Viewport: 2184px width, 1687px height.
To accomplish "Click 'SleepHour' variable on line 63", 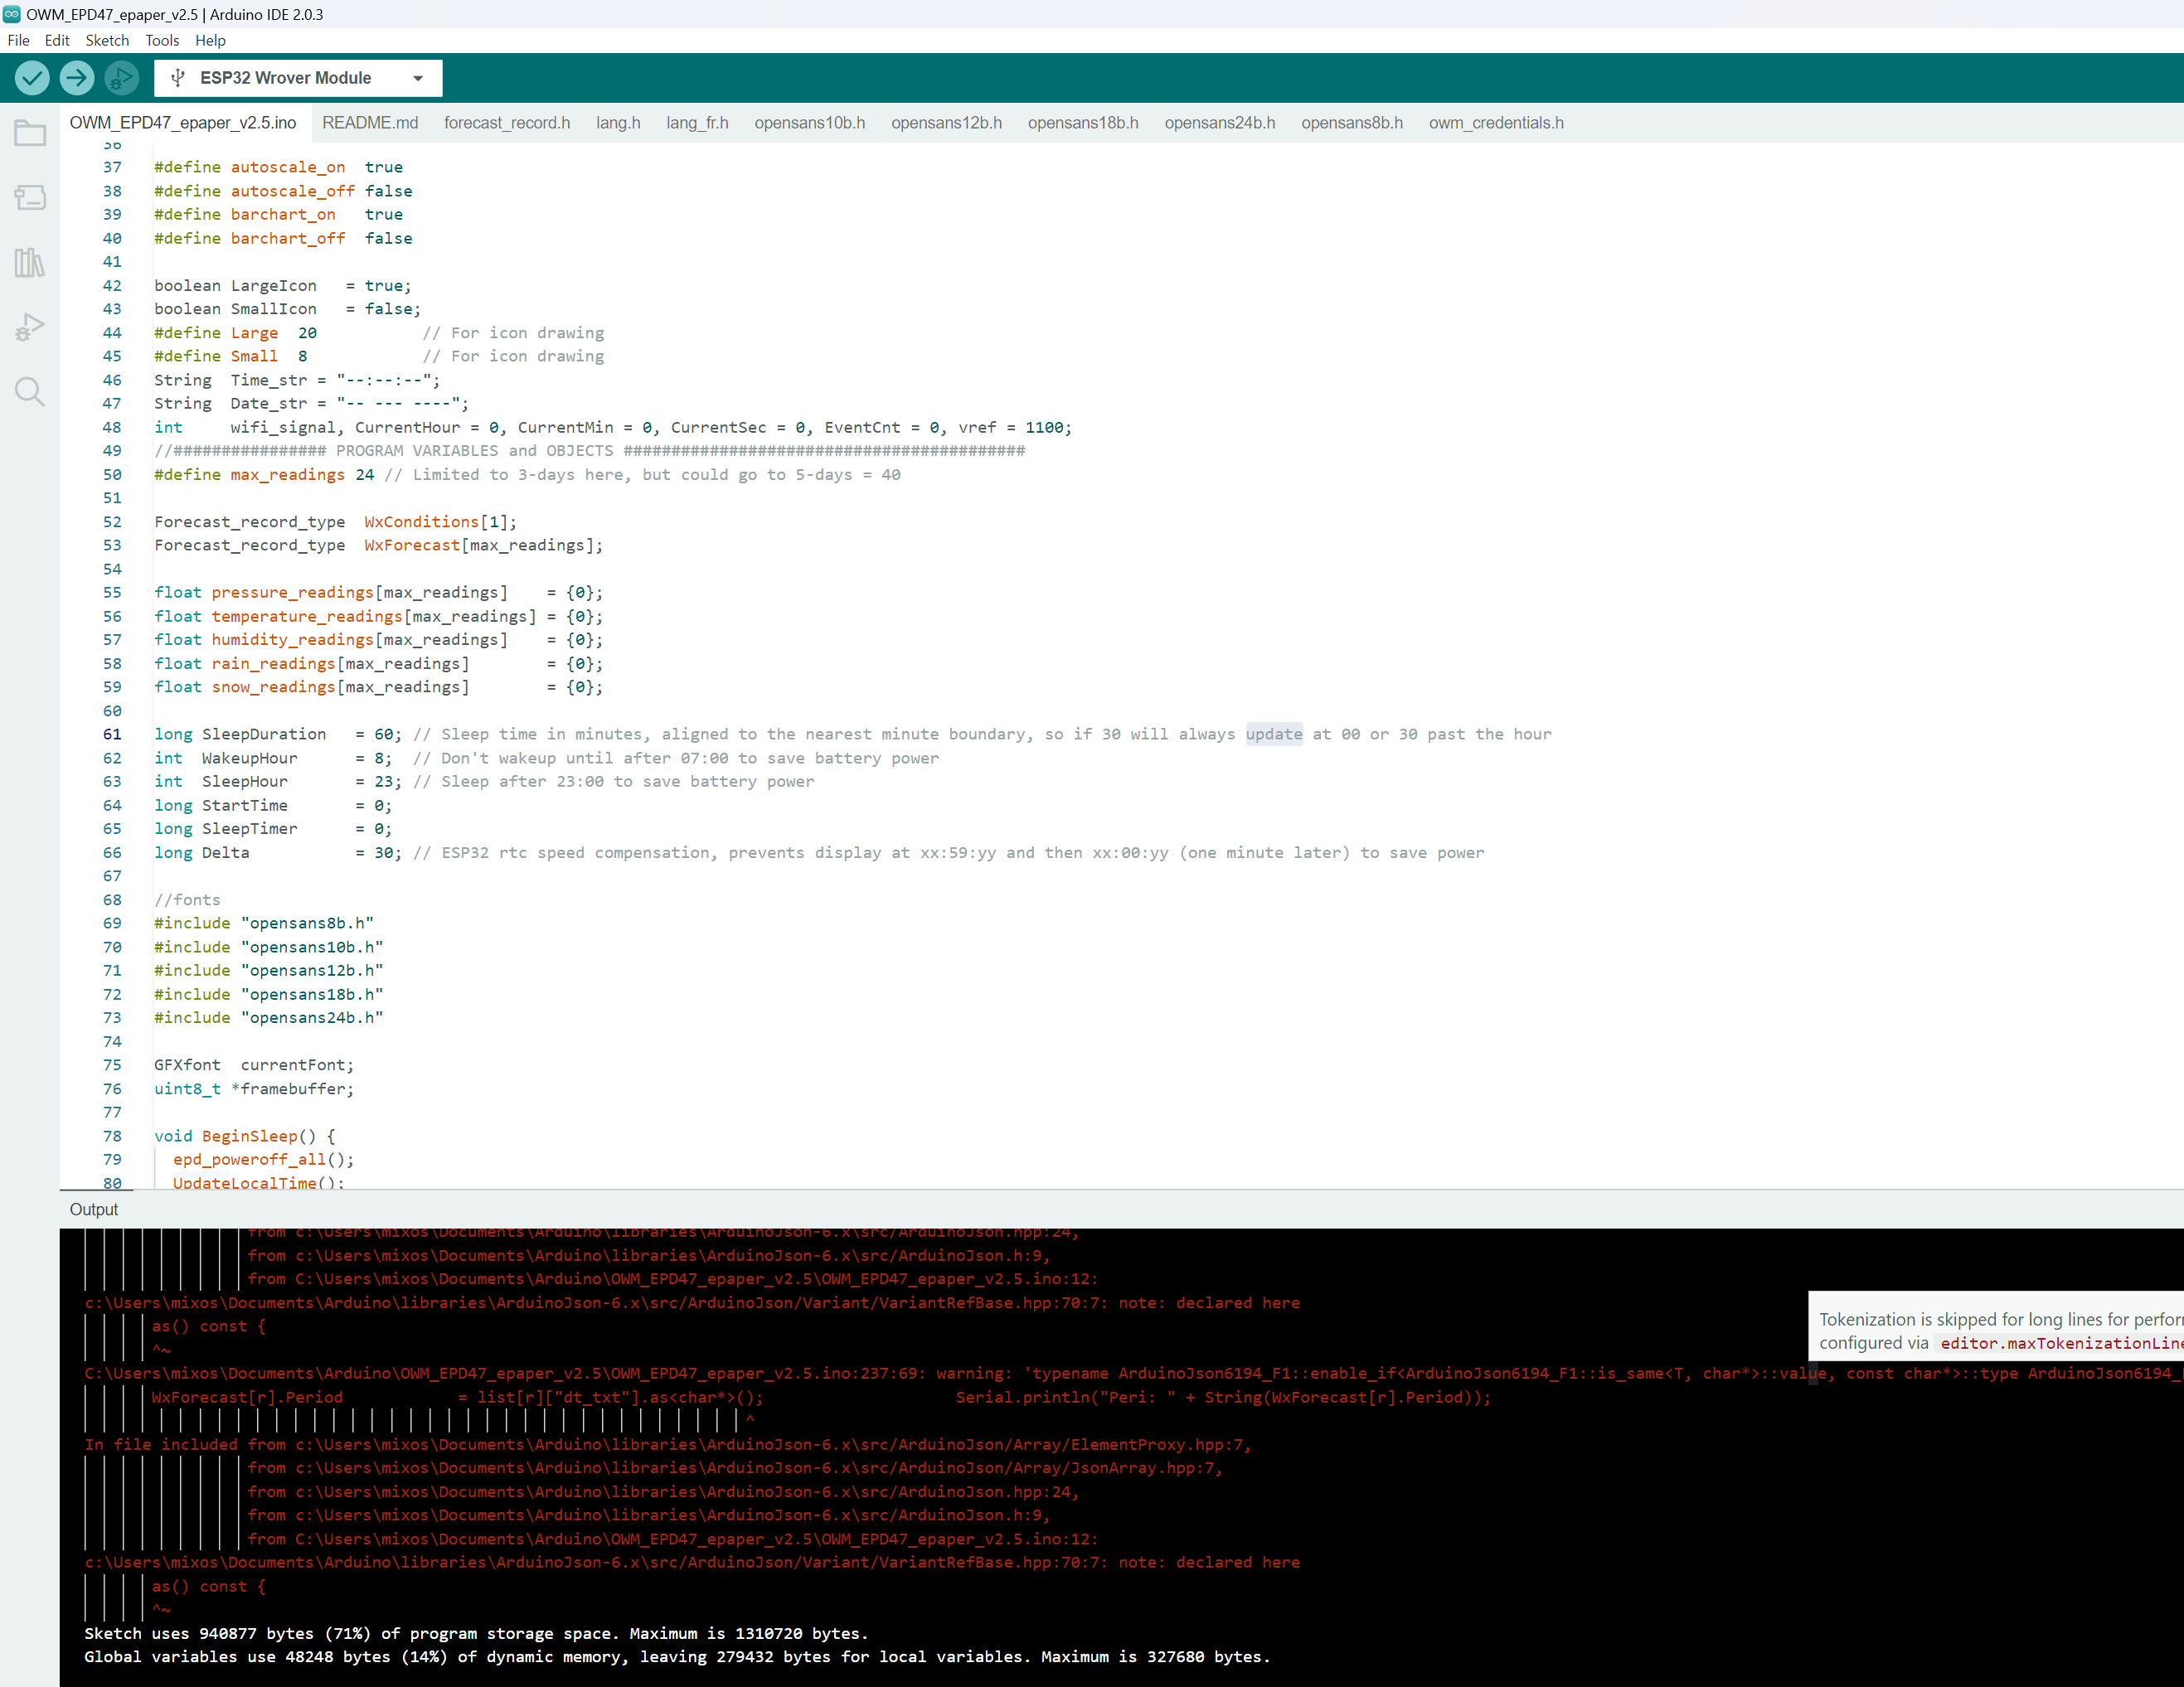I will point(245,781).
